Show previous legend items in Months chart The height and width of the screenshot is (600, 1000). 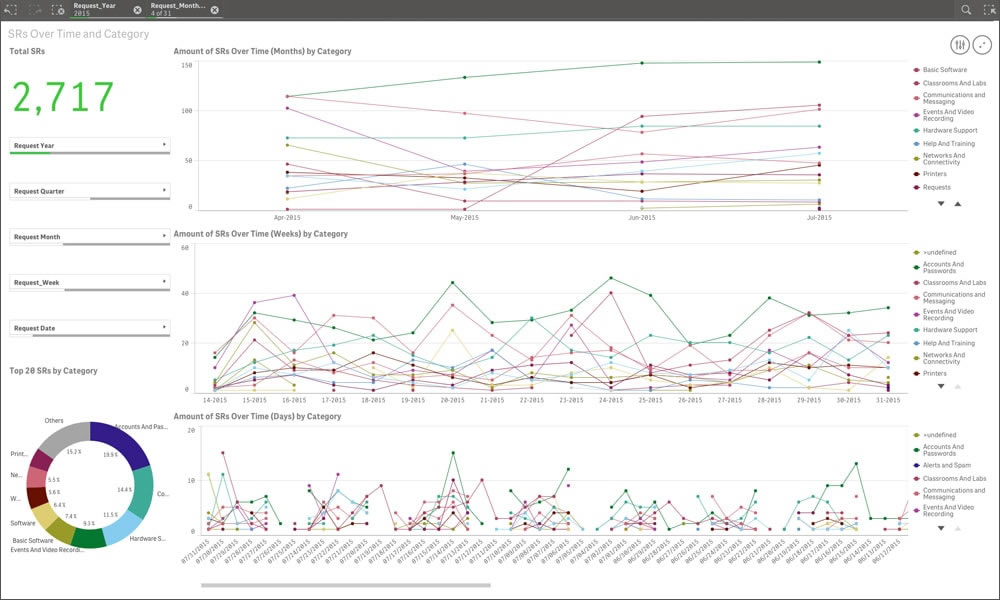coord(957,203)
